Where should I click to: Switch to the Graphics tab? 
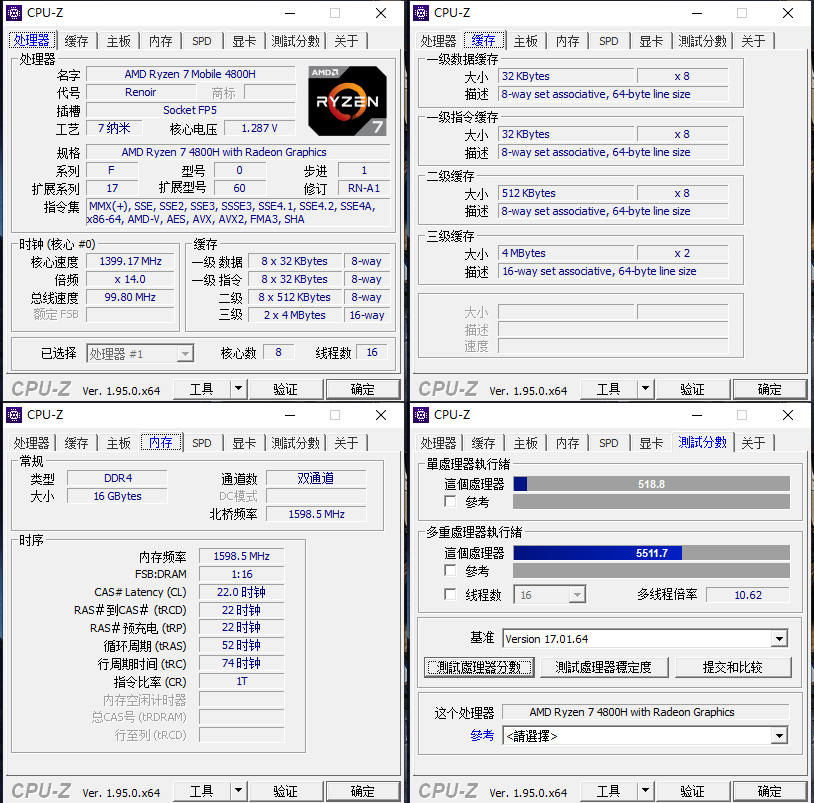pyautogui.click(x=245, y=41)
